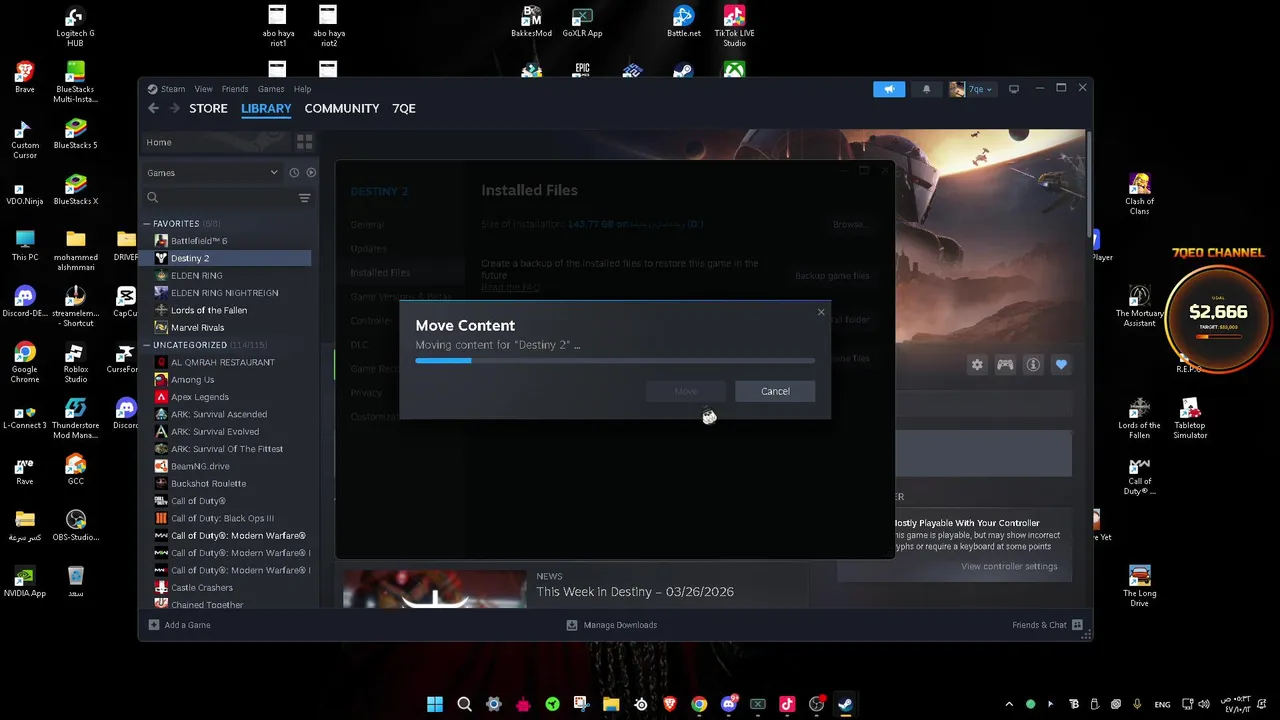Open the Games menu
The height and width of the screenshot is (720, 1280).
coord(271,89)
